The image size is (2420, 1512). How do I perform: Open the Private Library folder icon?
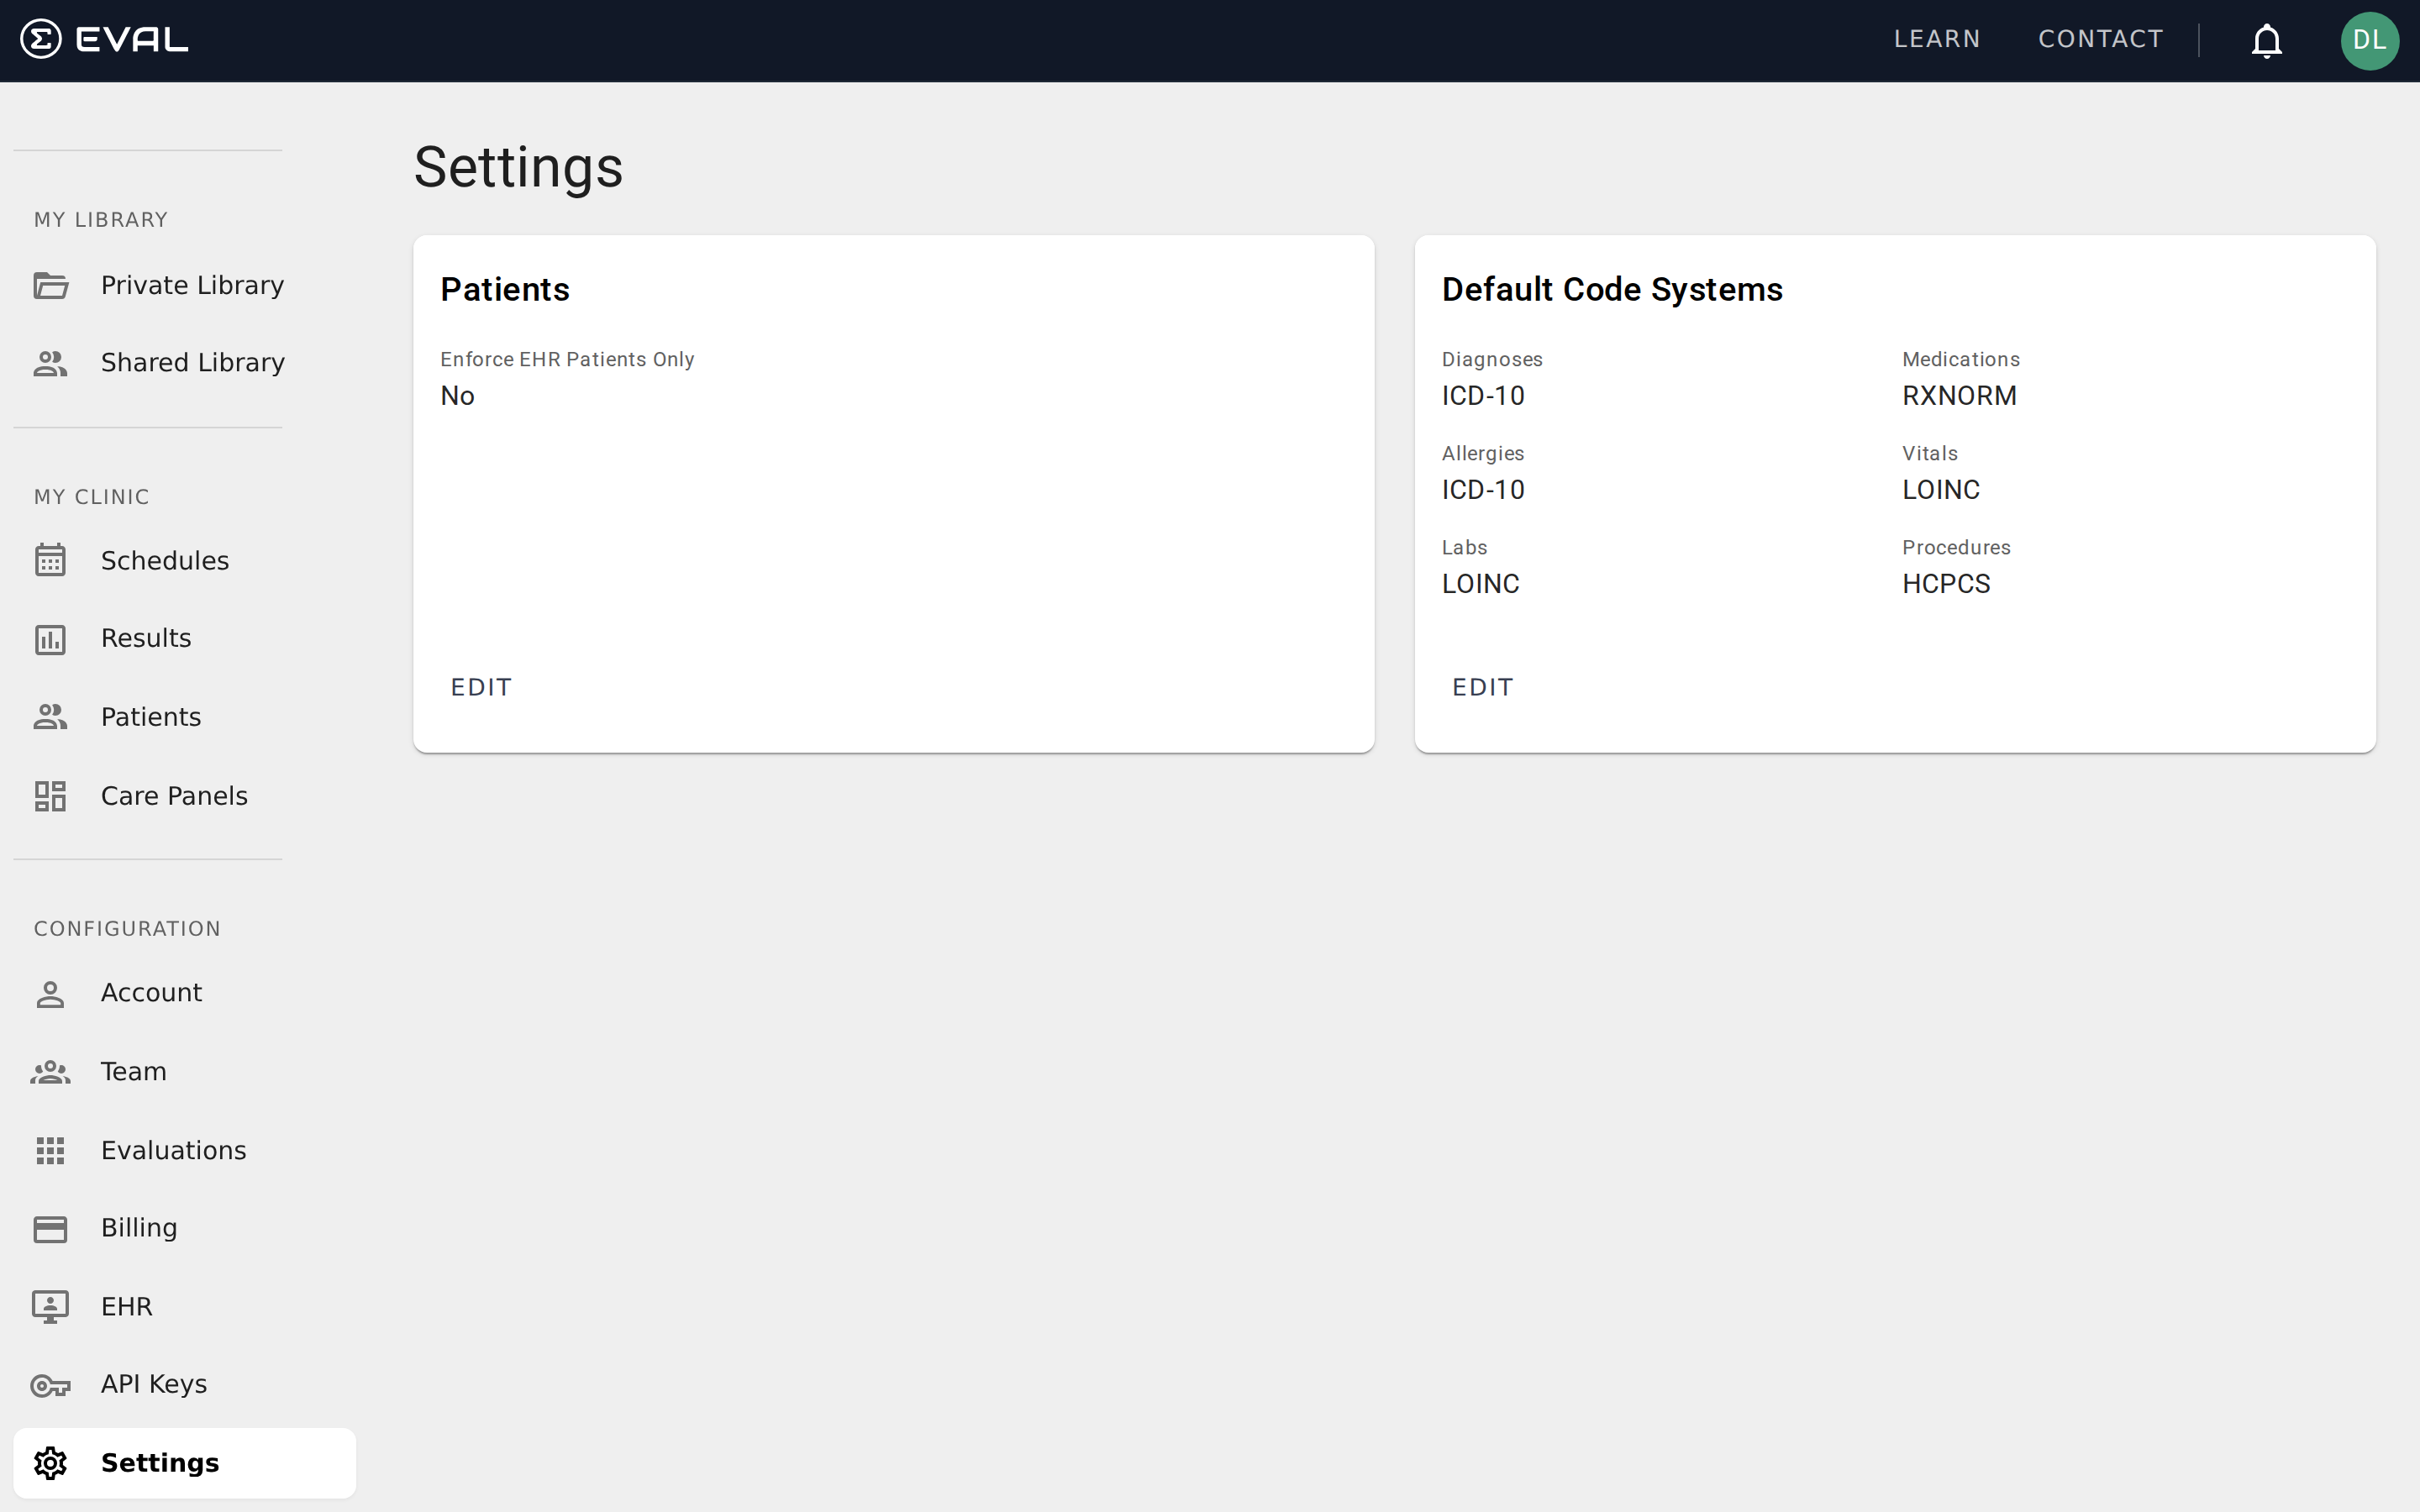(x=51, y=286)
